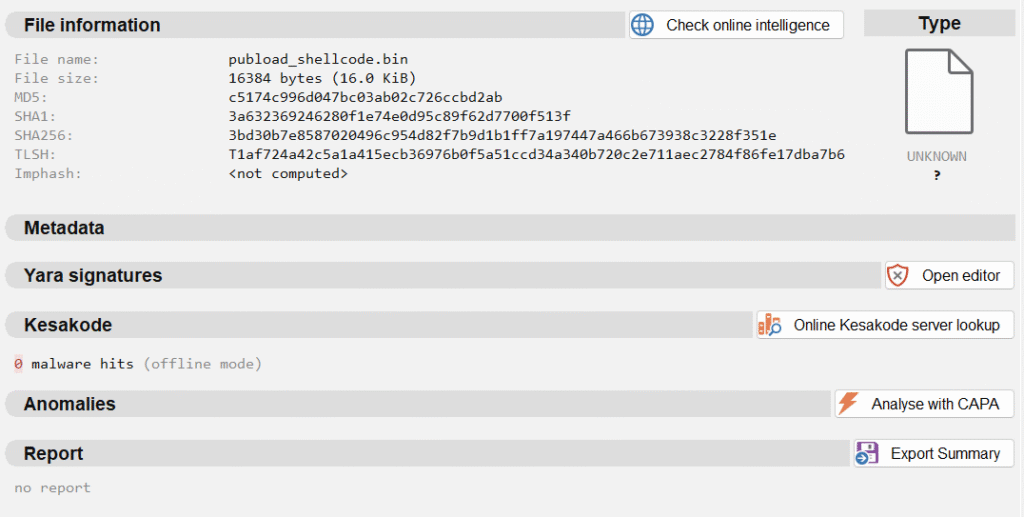Click the orange lightning CAPA icon
Screen dimensions: 1024x517
[x=848, y=404]
